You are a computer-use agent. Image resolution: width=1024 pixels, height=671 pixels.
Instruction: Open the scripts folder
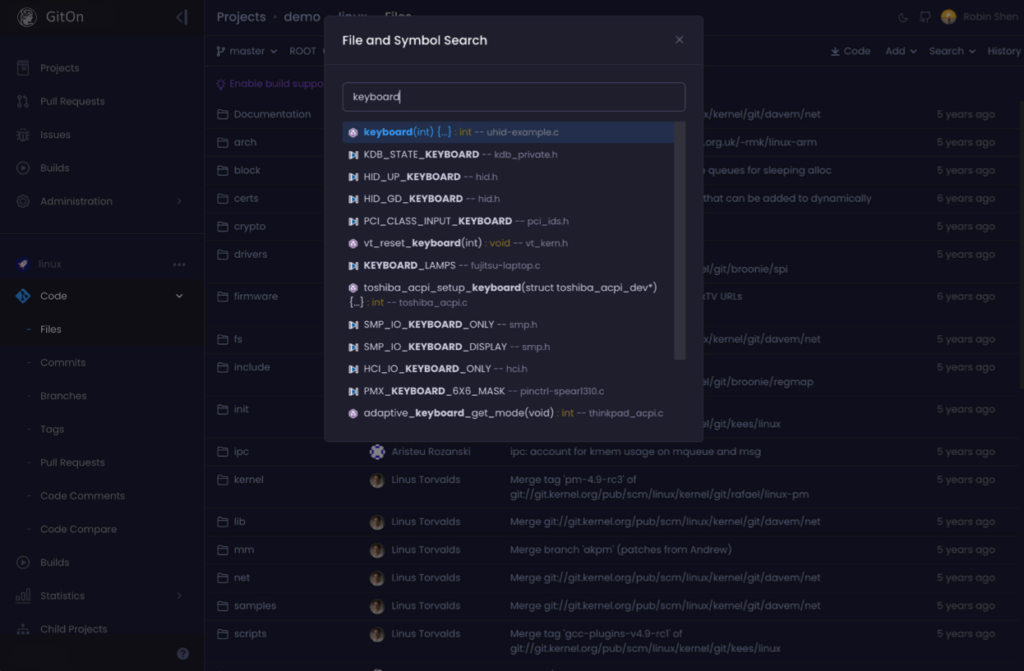[250, 634]
